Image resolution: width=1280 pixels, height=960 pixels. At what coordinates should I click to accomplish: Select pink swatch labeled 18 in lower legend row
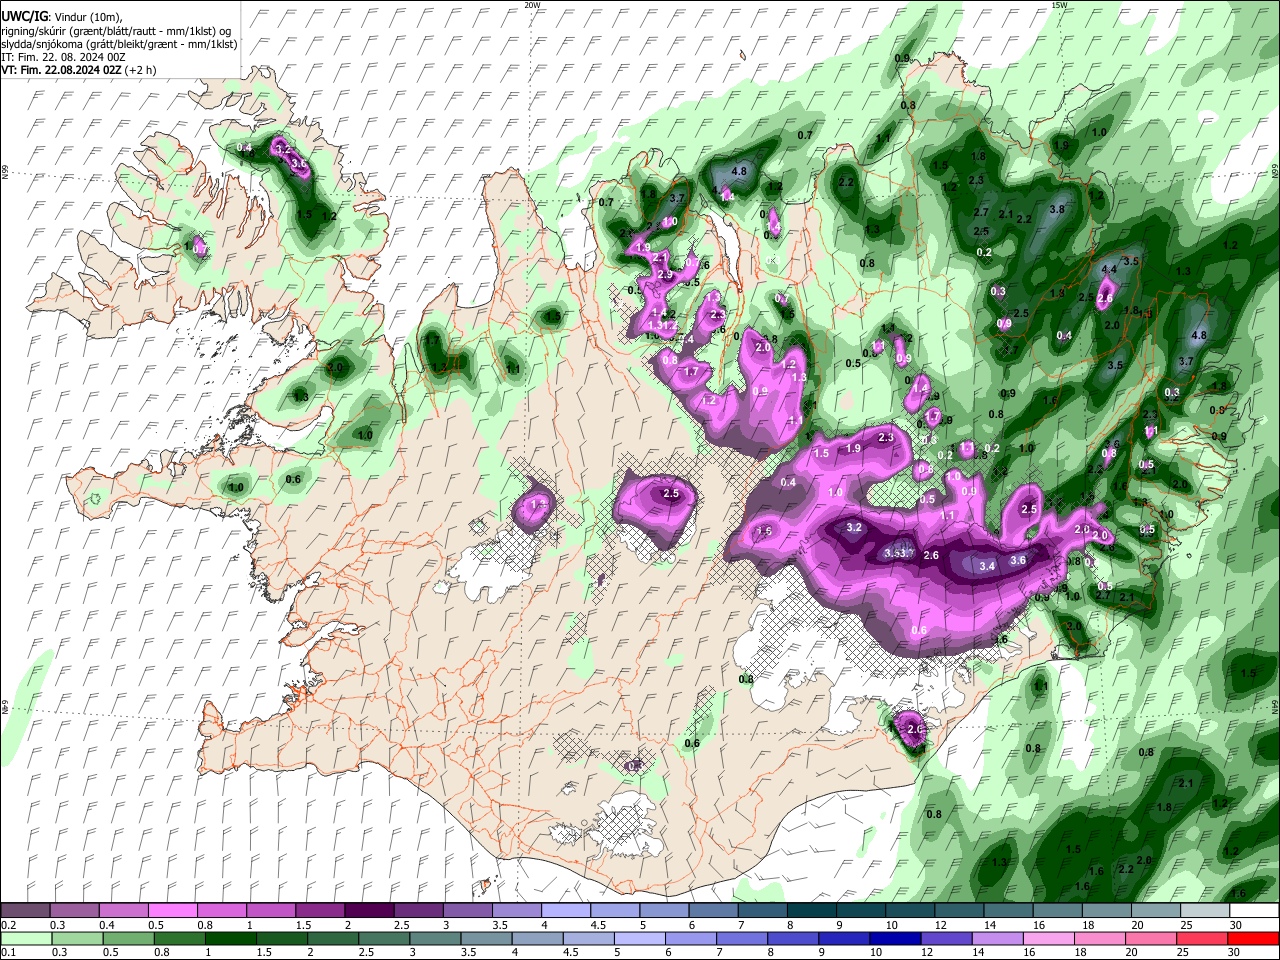pyautogui.click(x=1099, y=938)
